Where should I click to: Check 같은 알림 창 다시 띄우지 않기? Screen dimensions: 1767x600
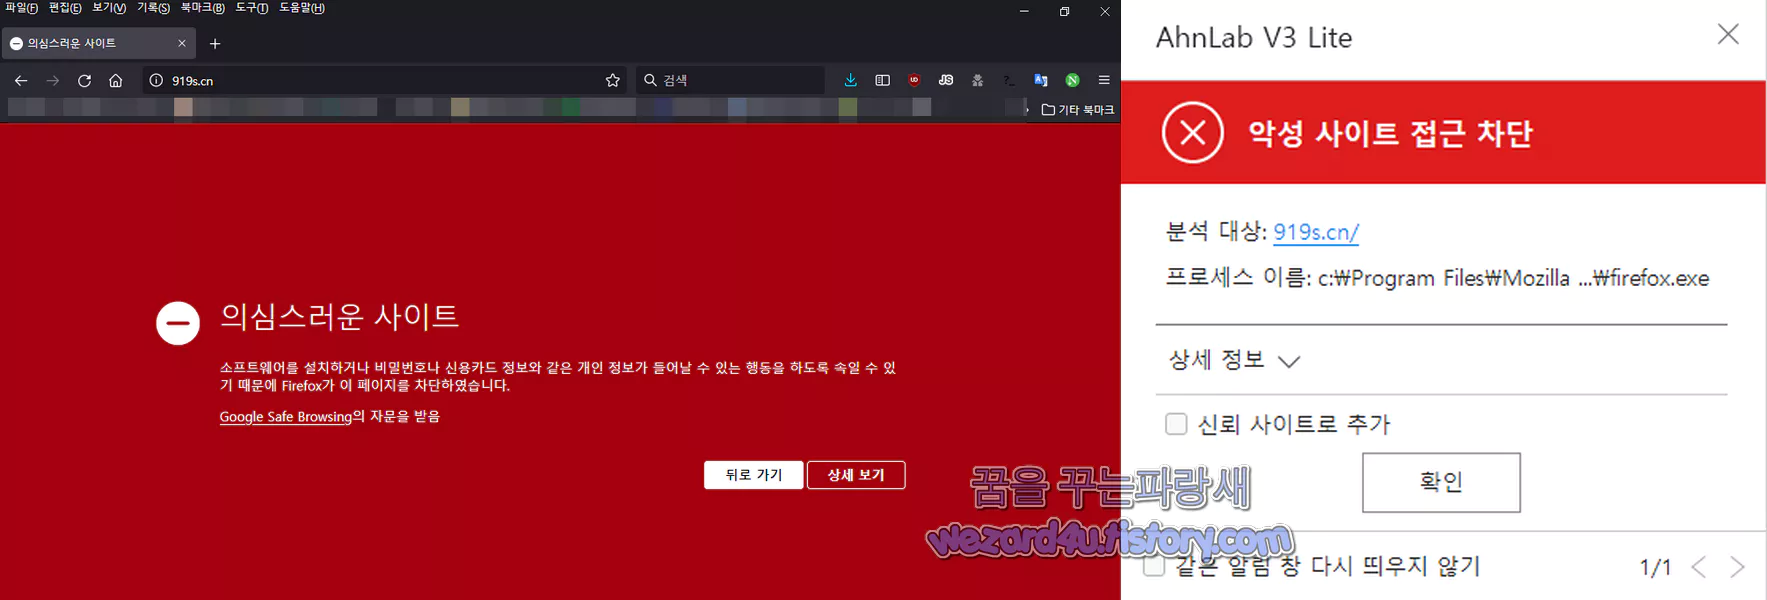pyautogui.click(x=1154, y=566)
